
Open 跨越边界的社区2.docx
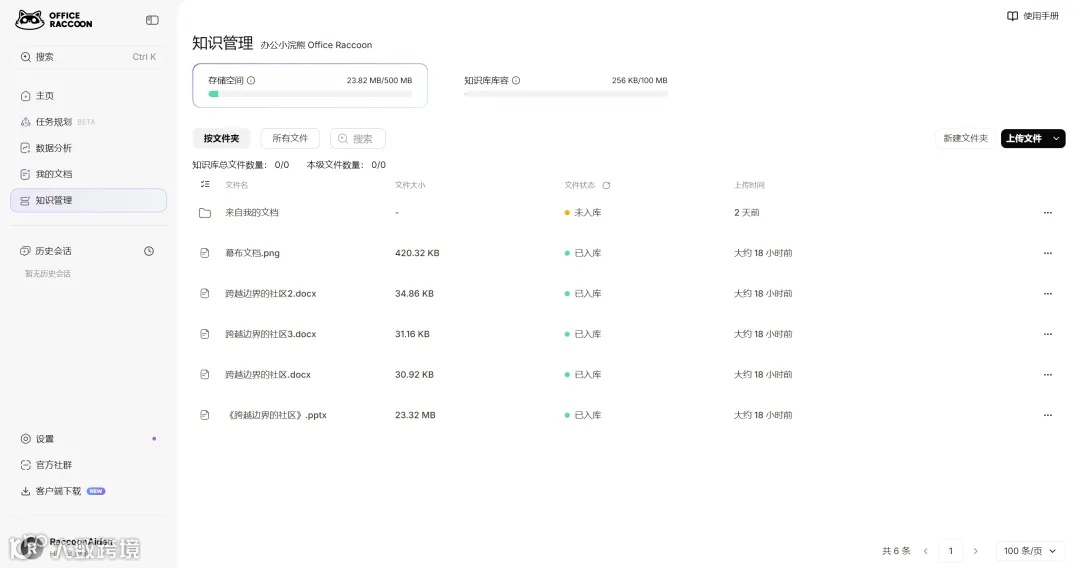271,293
